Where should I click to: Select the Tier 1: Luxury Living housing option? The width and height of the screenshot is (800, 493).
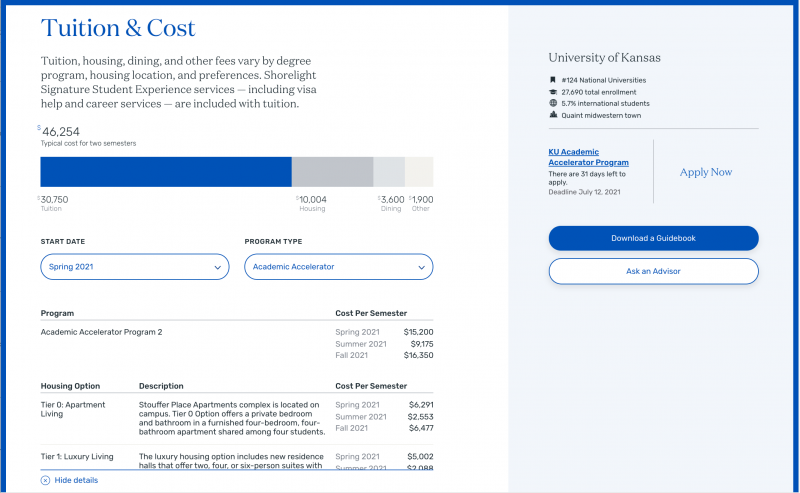76,456
